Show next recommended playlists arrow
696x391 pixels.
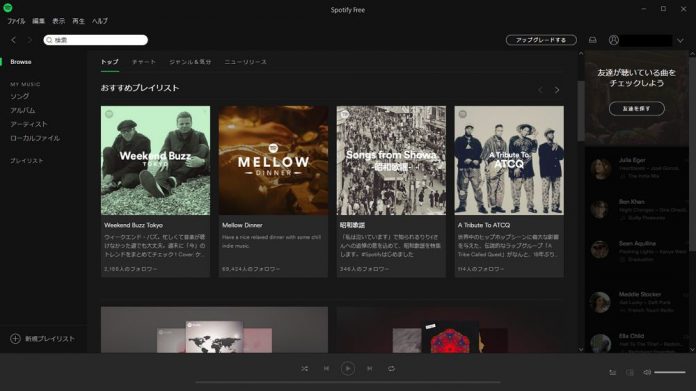557,90
